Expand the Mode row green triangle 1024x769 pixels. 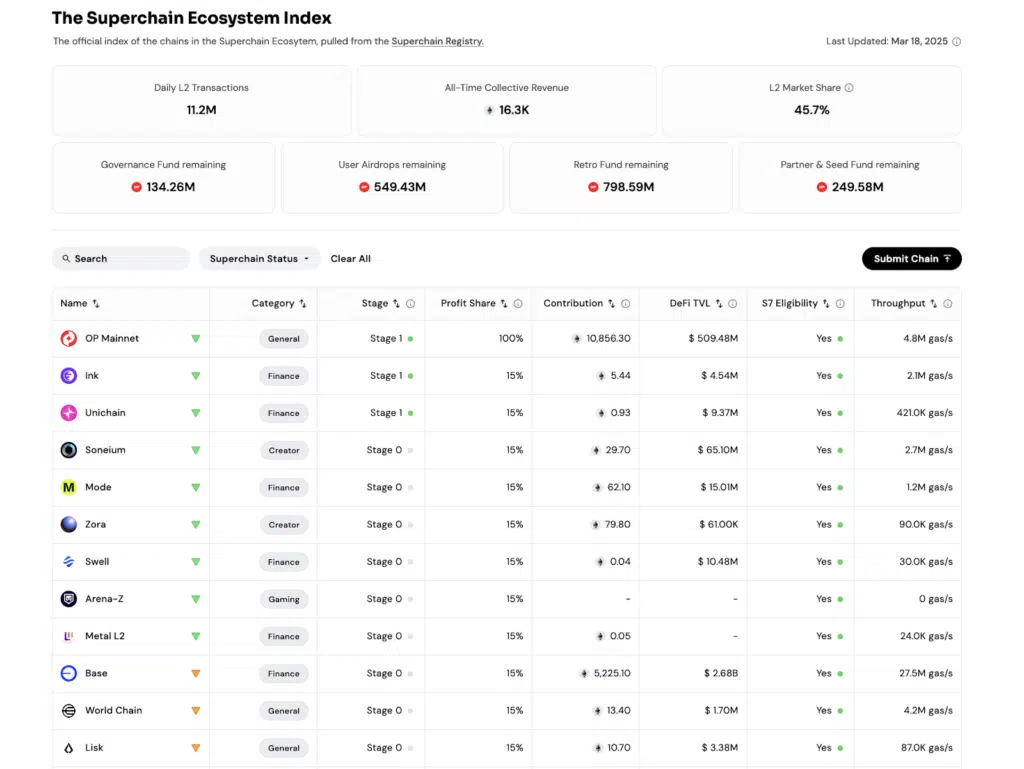[195, 488]
